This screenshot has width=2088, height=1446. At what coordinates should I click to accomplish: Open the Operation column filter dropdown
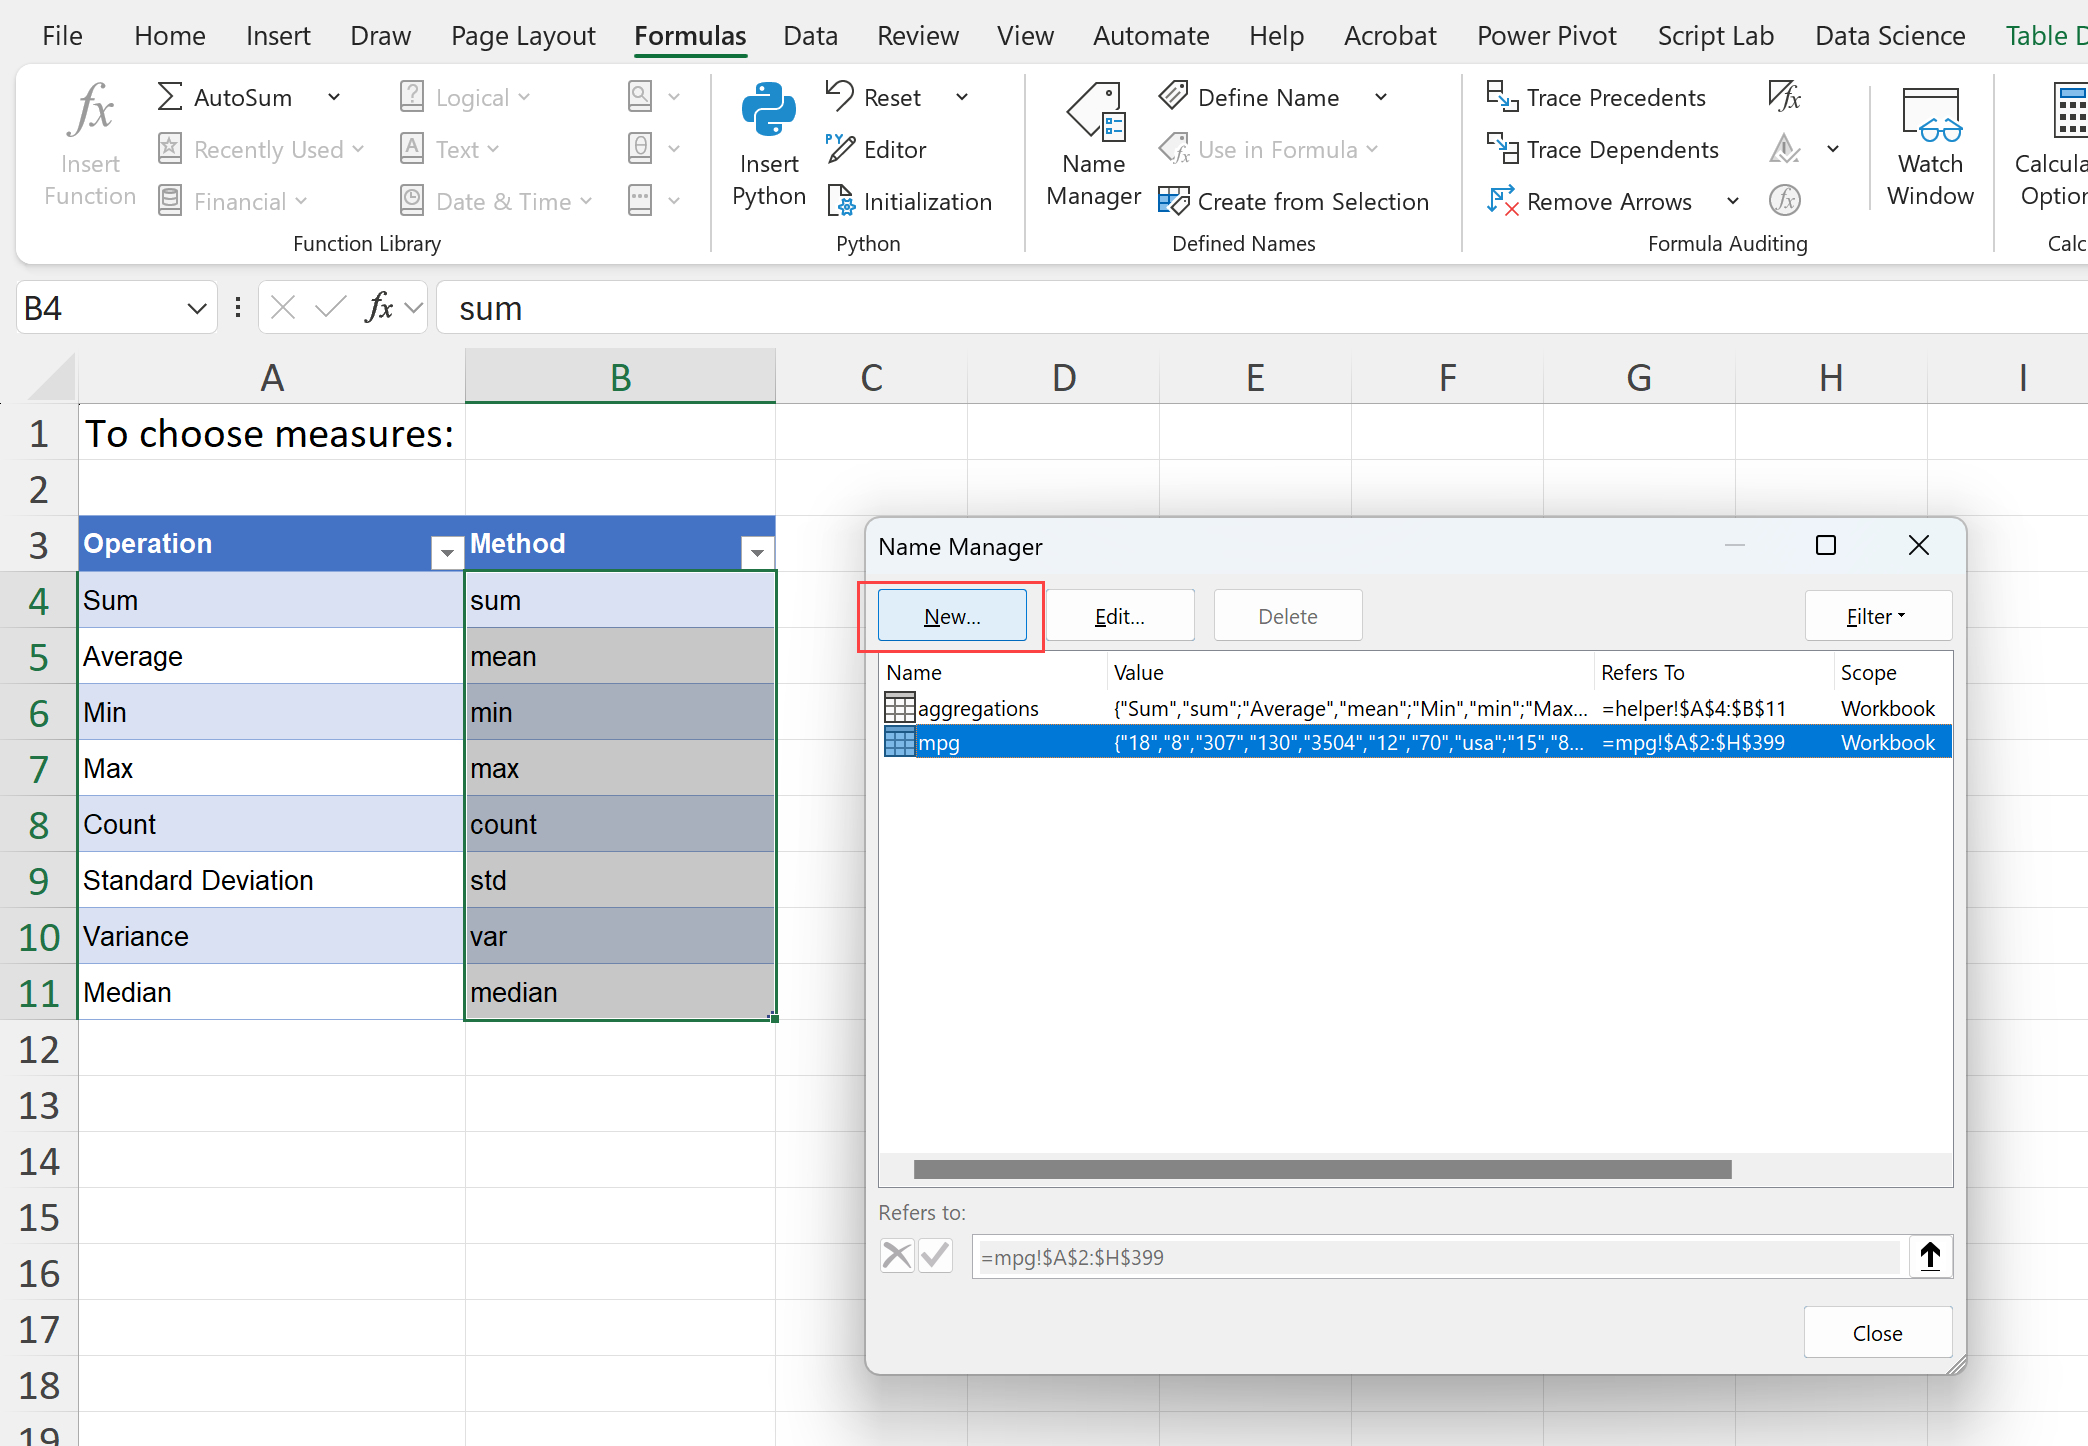tap(446, 552)
